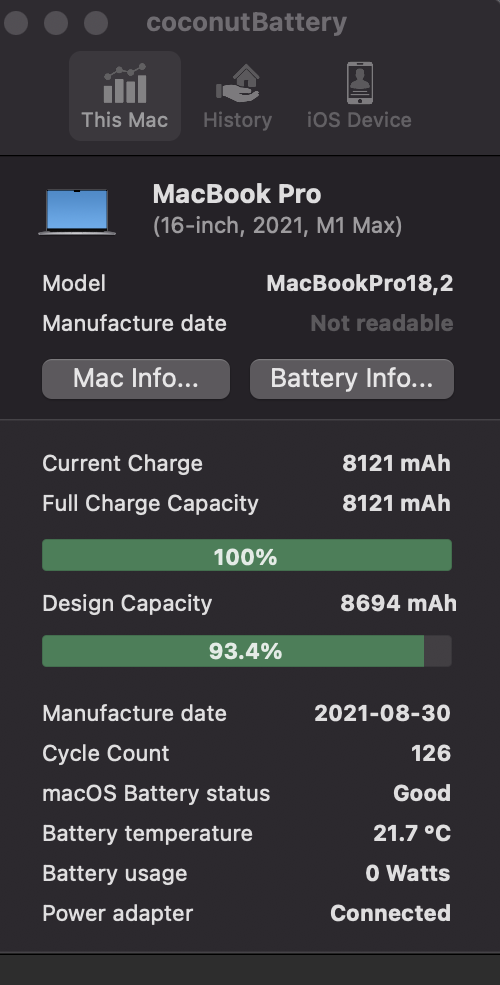Click the This Mac bar chart icon
Image resolution: width=500 pixels, height=985 pixels.
[125, 83]
